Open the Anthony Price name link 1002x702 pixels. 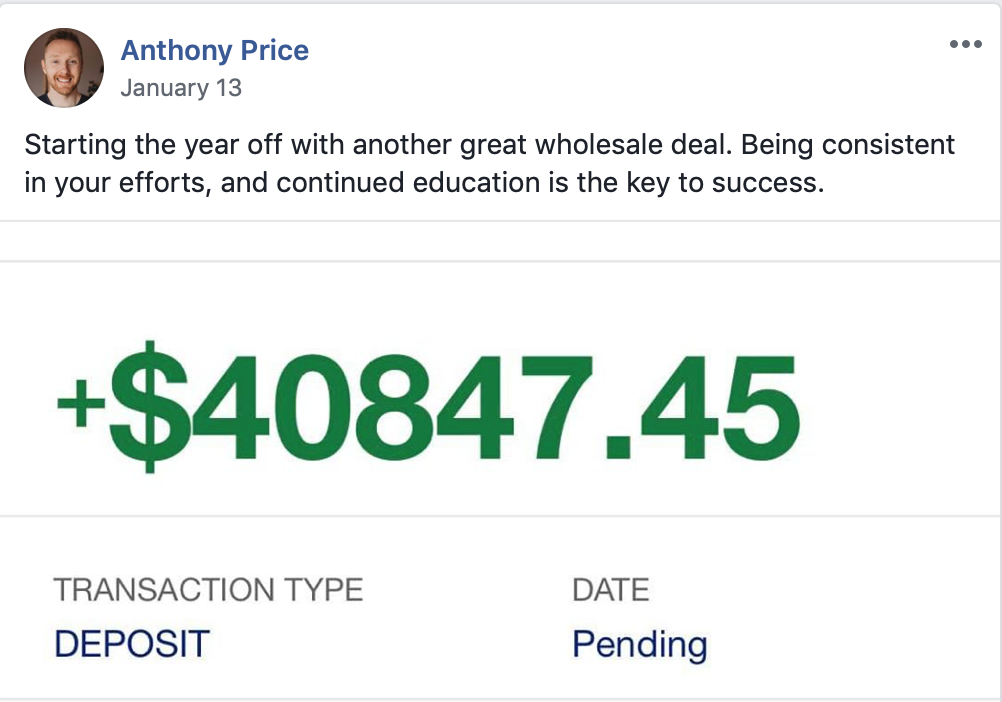(214, 50)
